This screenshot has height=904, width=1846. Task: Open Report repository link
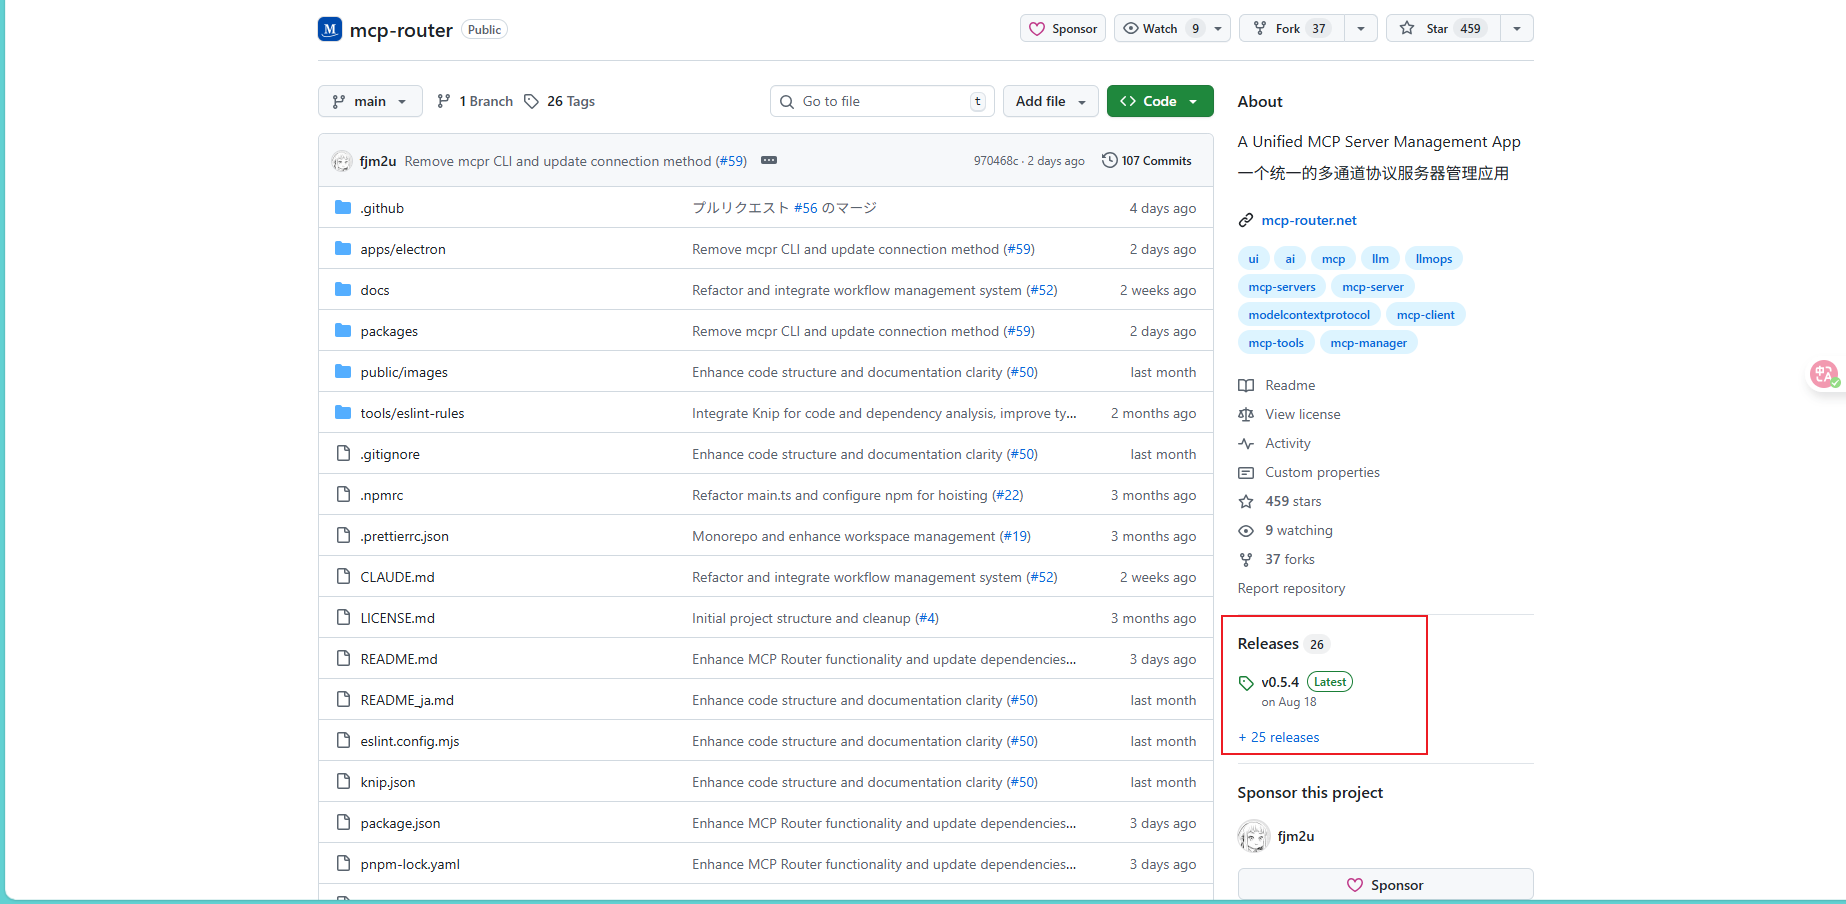[1291, 588]
